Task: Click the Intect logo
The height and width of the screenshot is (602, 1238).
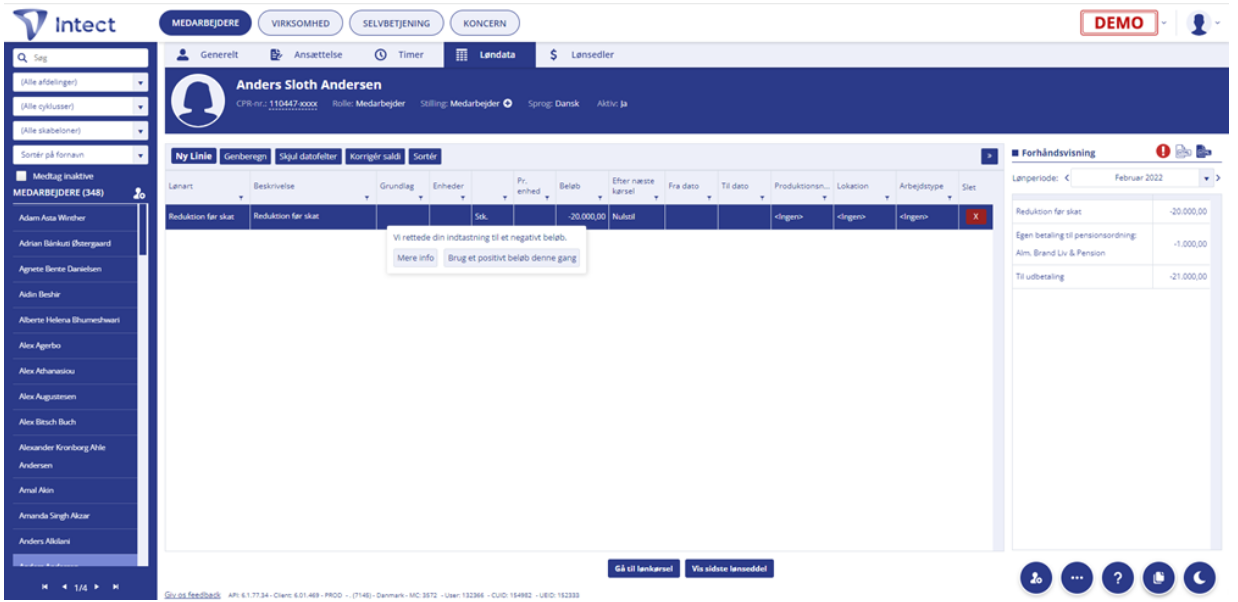Action: tap(66, 23)
